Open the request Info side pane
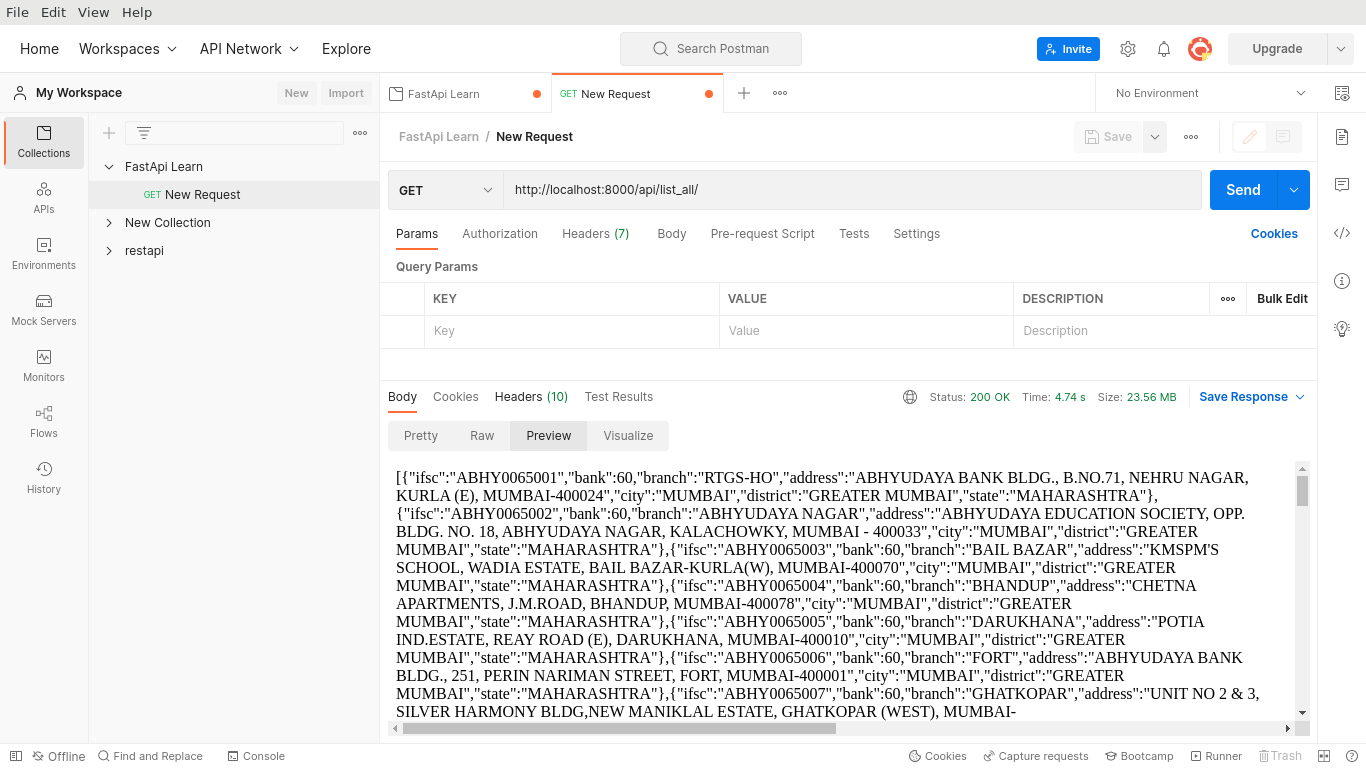This screenshot has height=768, width=1366. [1342, 281]
